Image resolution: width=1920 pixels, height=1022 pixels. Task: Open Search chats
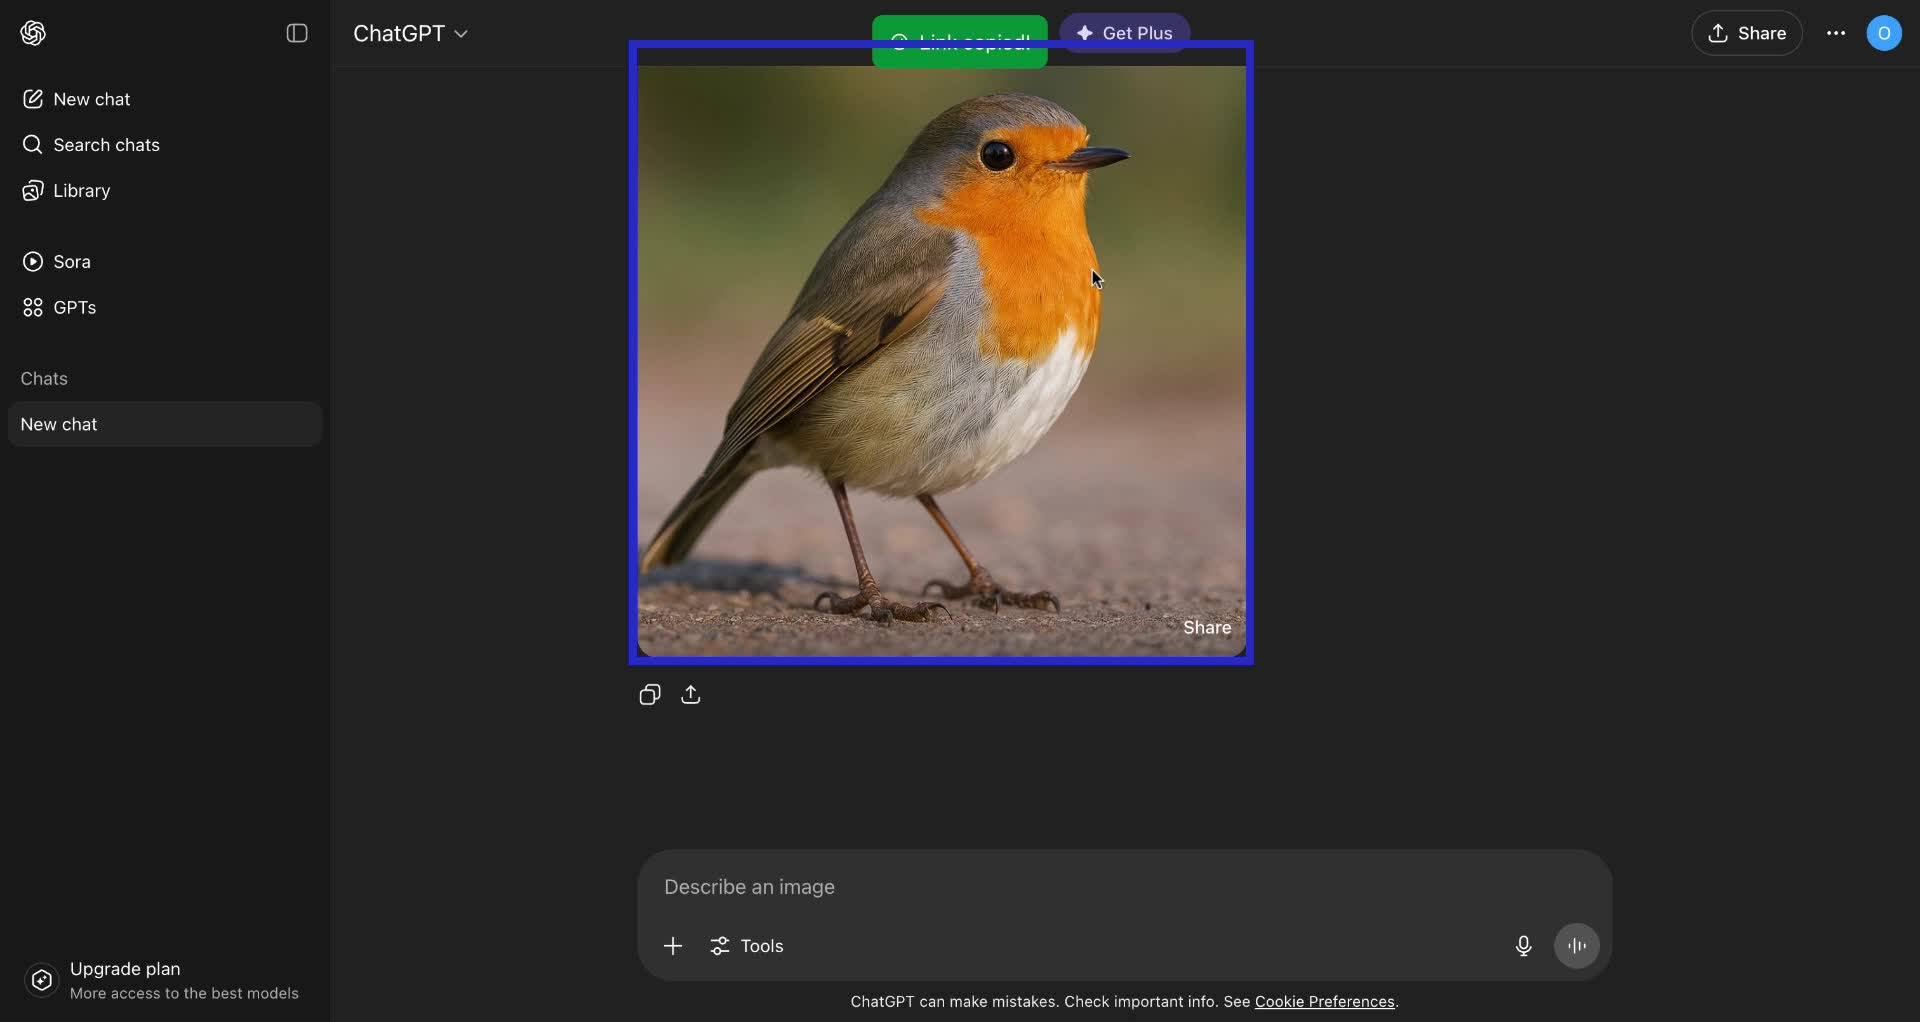point(104,145)
